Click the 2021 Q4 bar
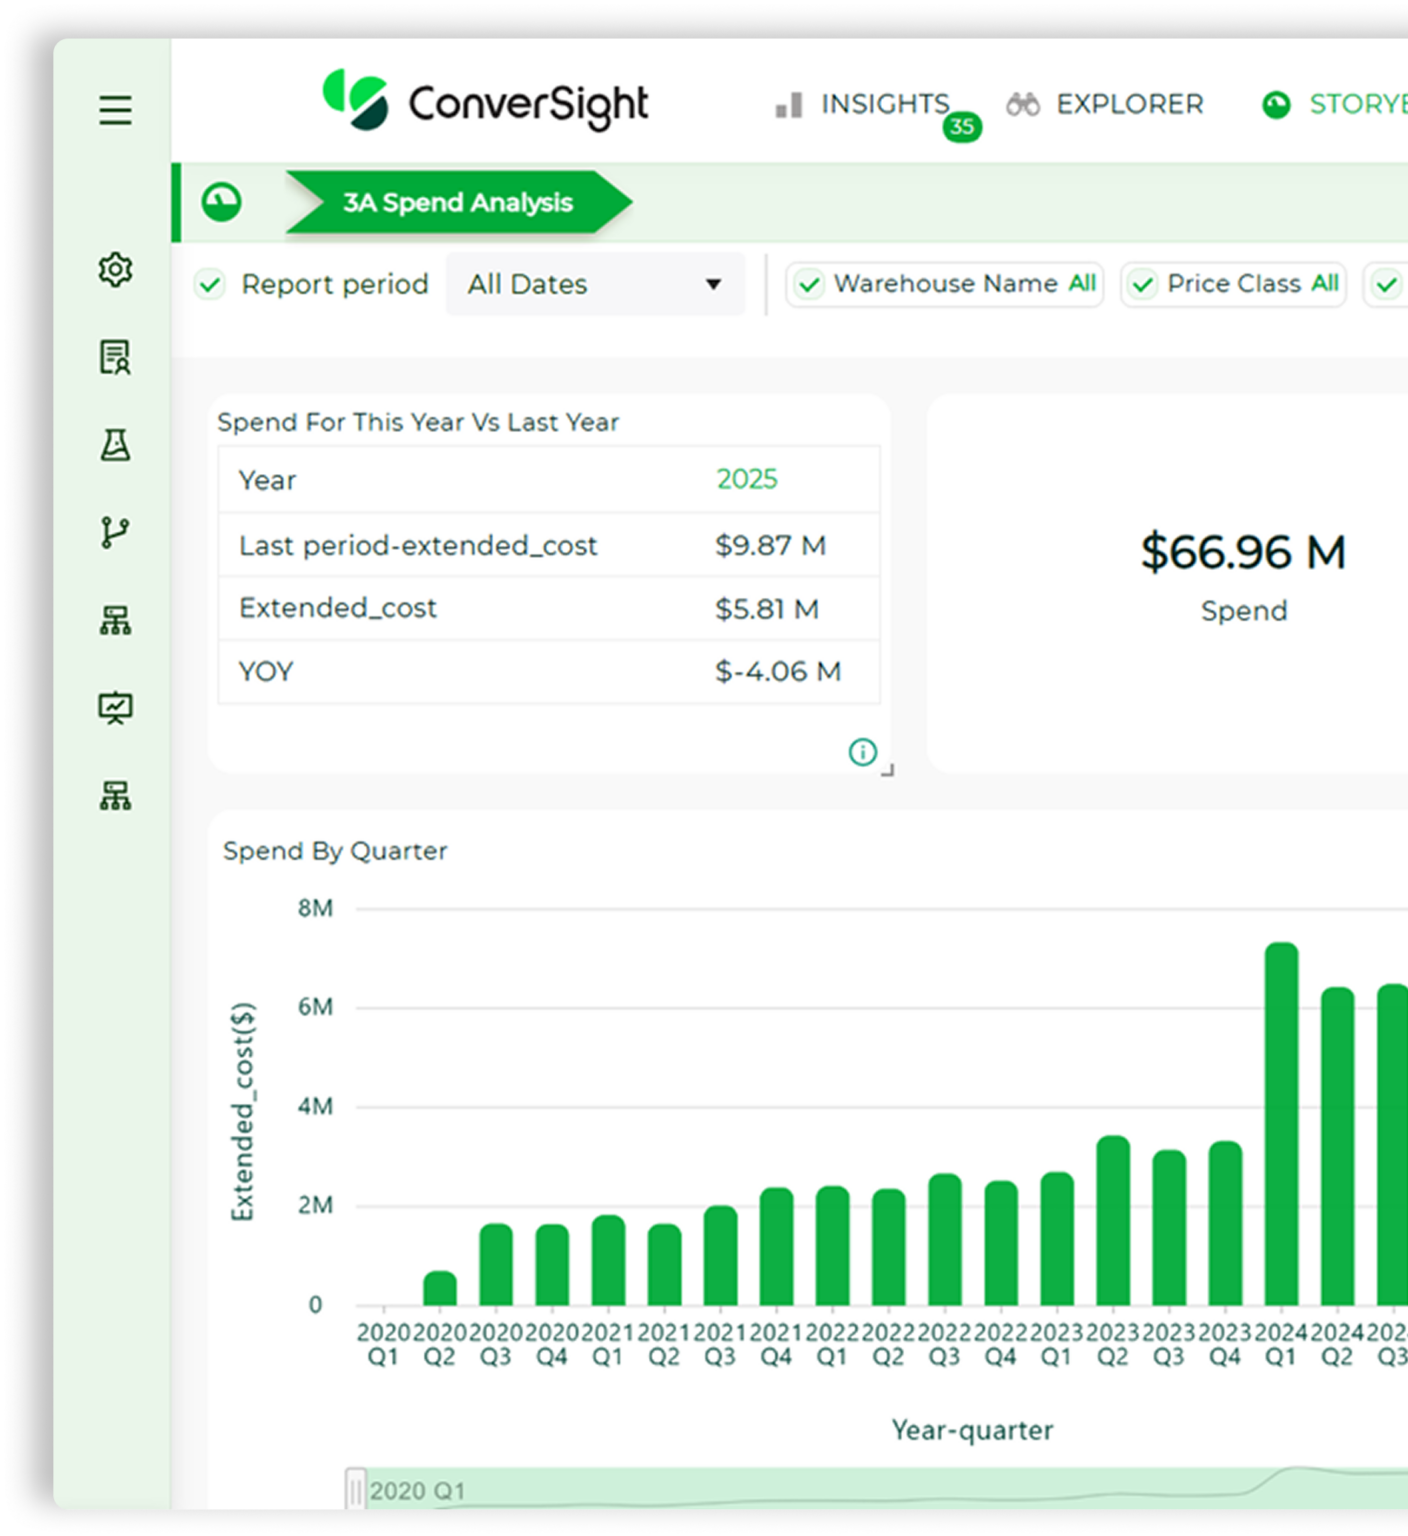Screen dimensions: 1408x1536 pyautogui.click(x=776, y=1246)
